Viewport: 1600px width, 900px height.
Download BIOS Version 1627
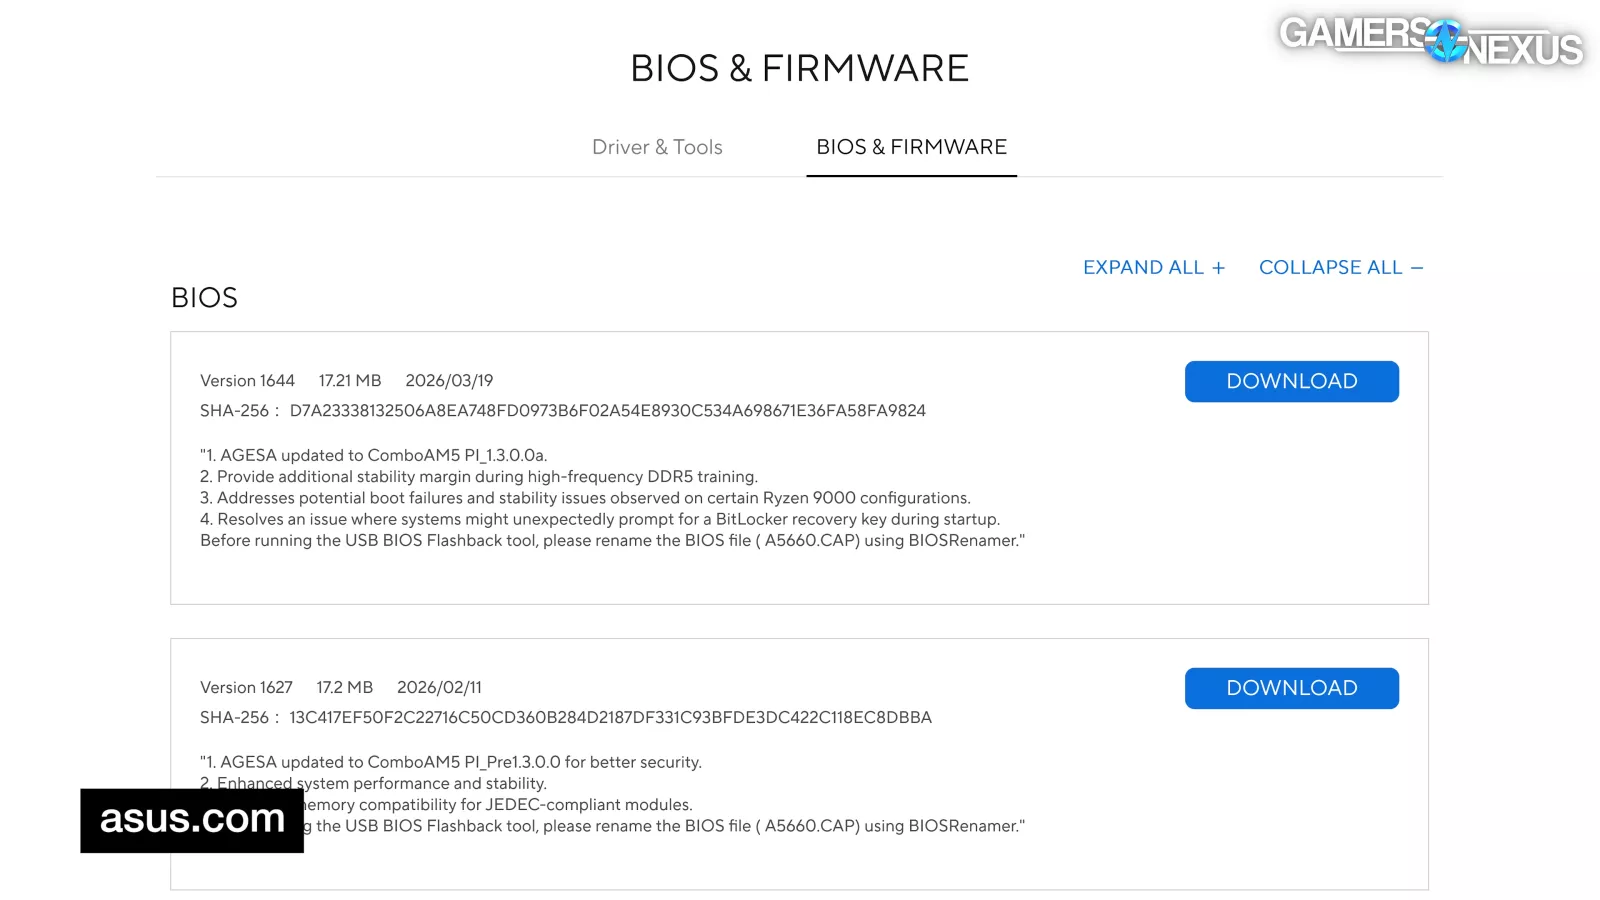tap(1292, 688)
